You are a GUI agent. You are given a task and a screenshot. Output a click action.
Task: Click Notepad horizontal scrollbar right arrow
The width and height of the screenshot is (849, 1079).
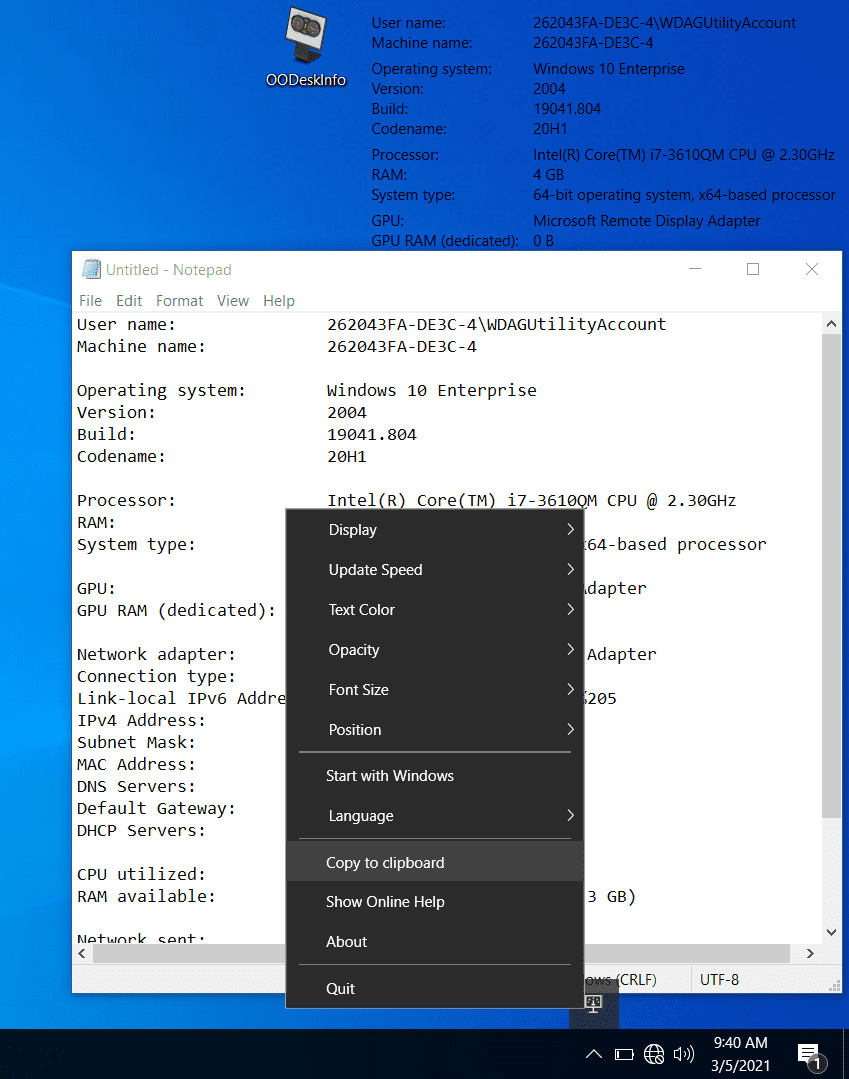pyautogui.click(x=810, y=953)
